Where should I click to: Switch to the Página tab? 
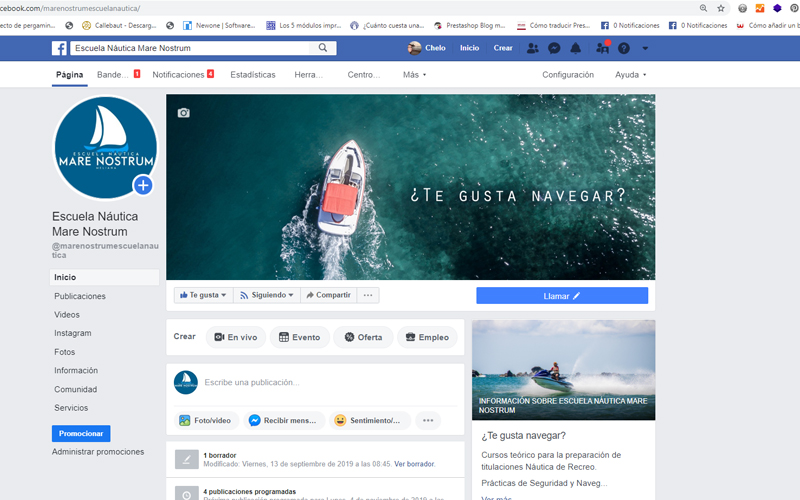(x=69, y=74)
